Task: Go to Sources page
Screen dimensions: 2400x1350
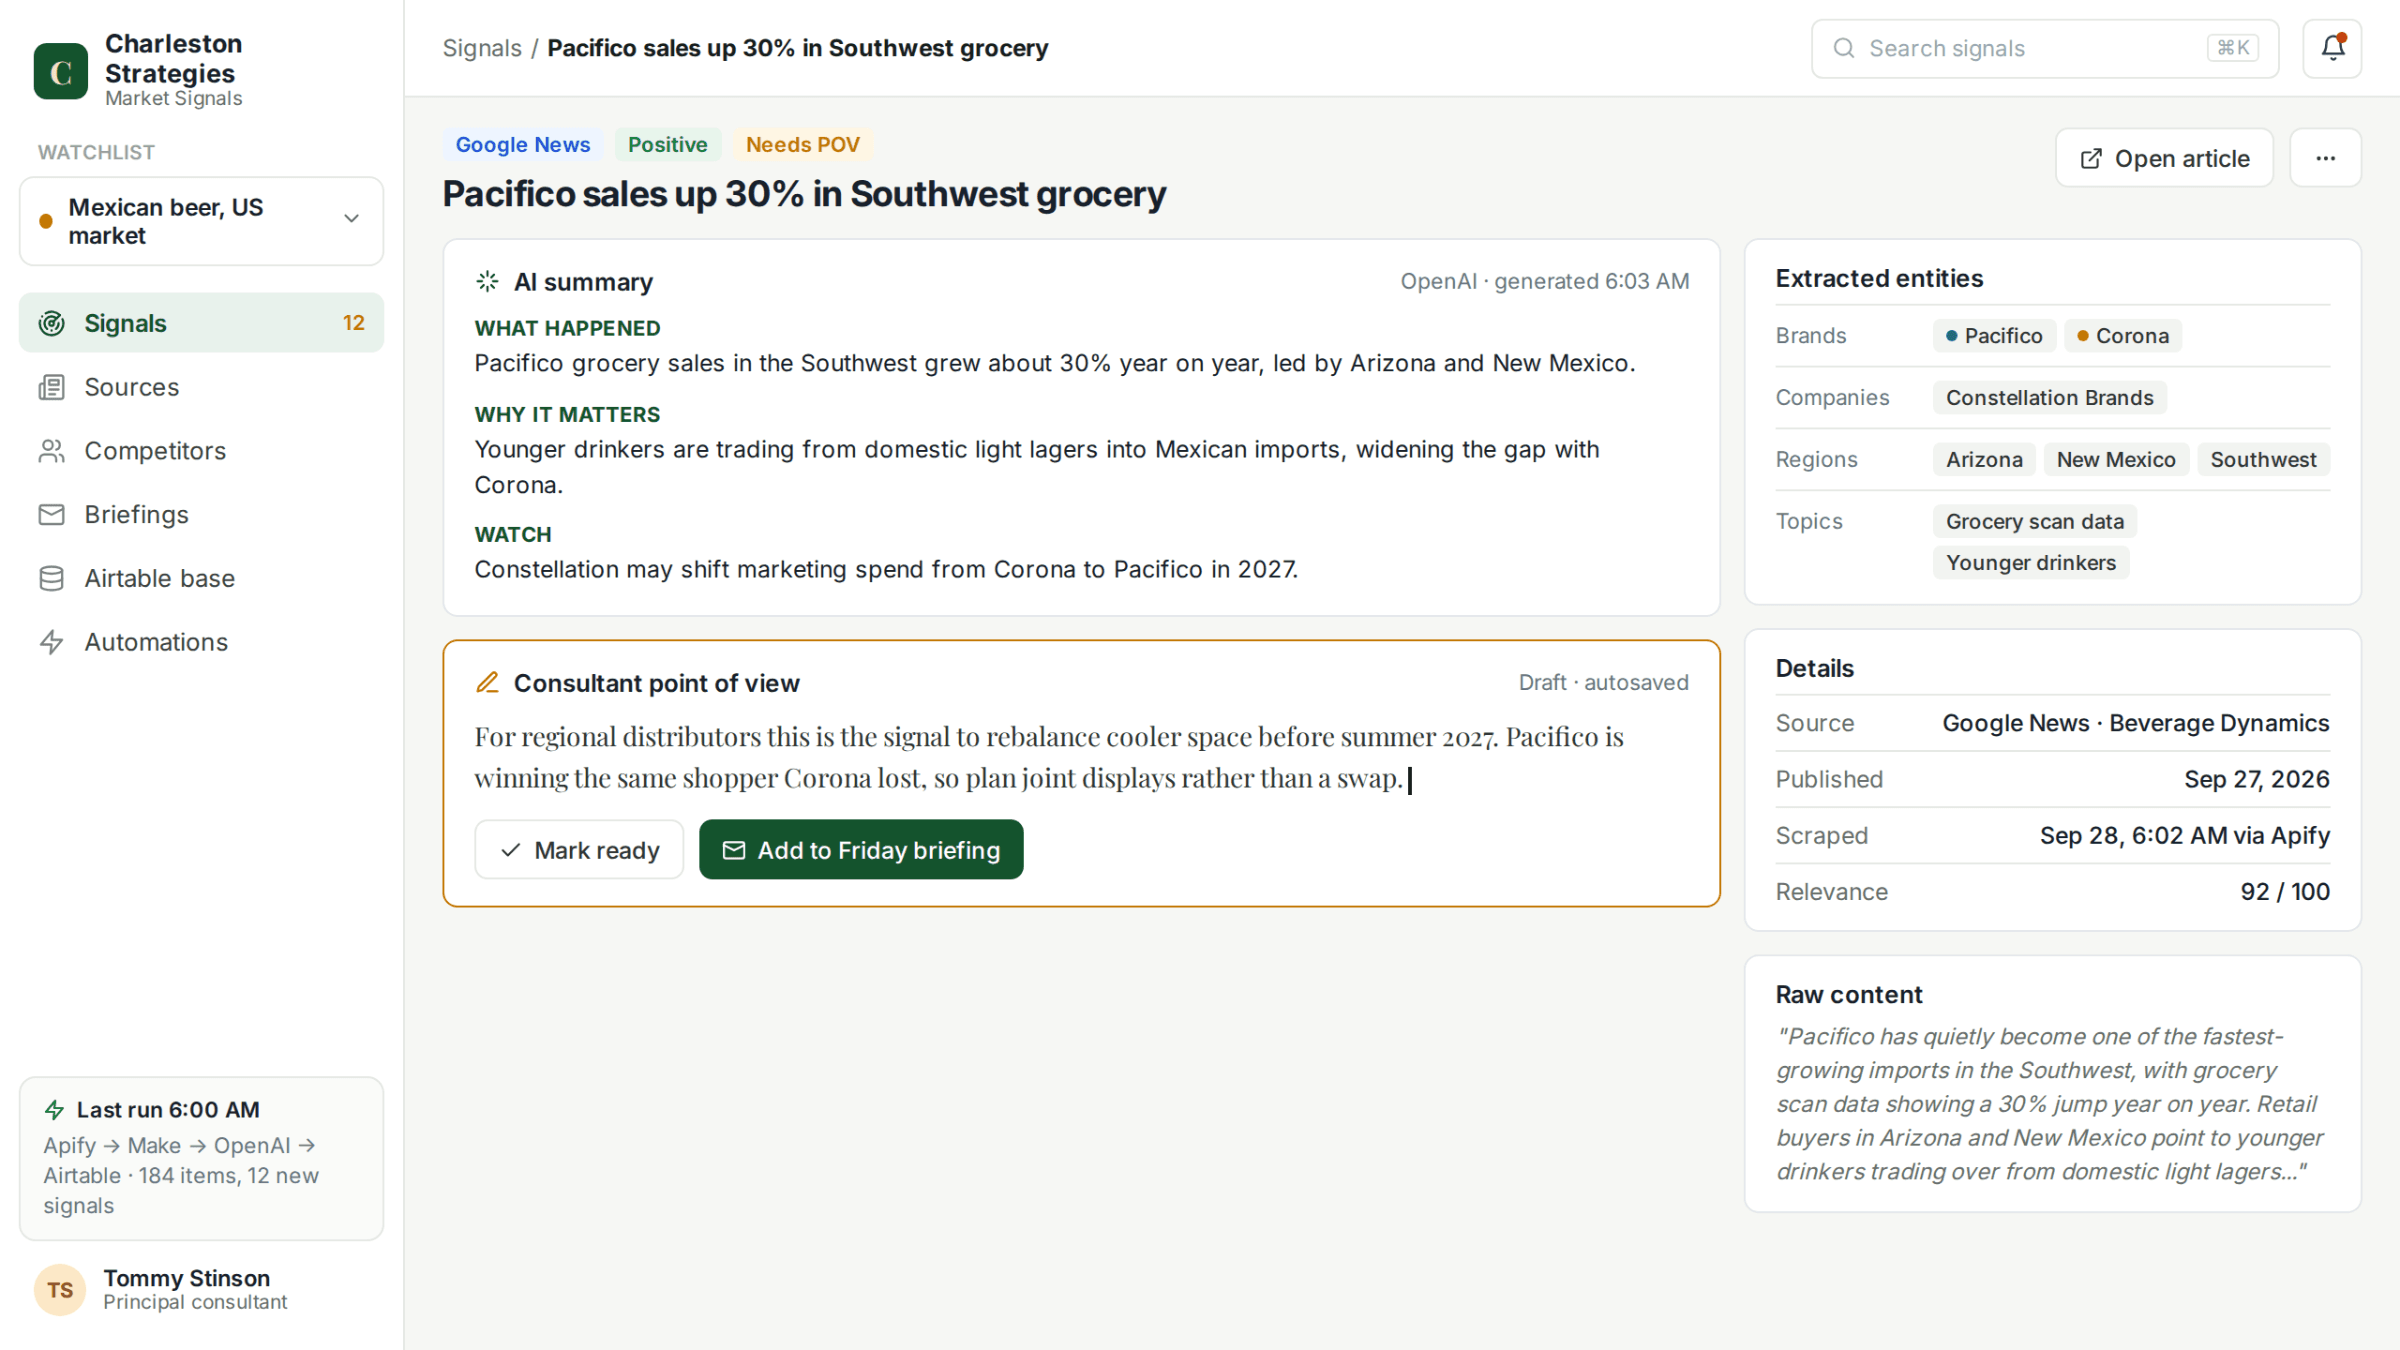Action: [201, 387]
